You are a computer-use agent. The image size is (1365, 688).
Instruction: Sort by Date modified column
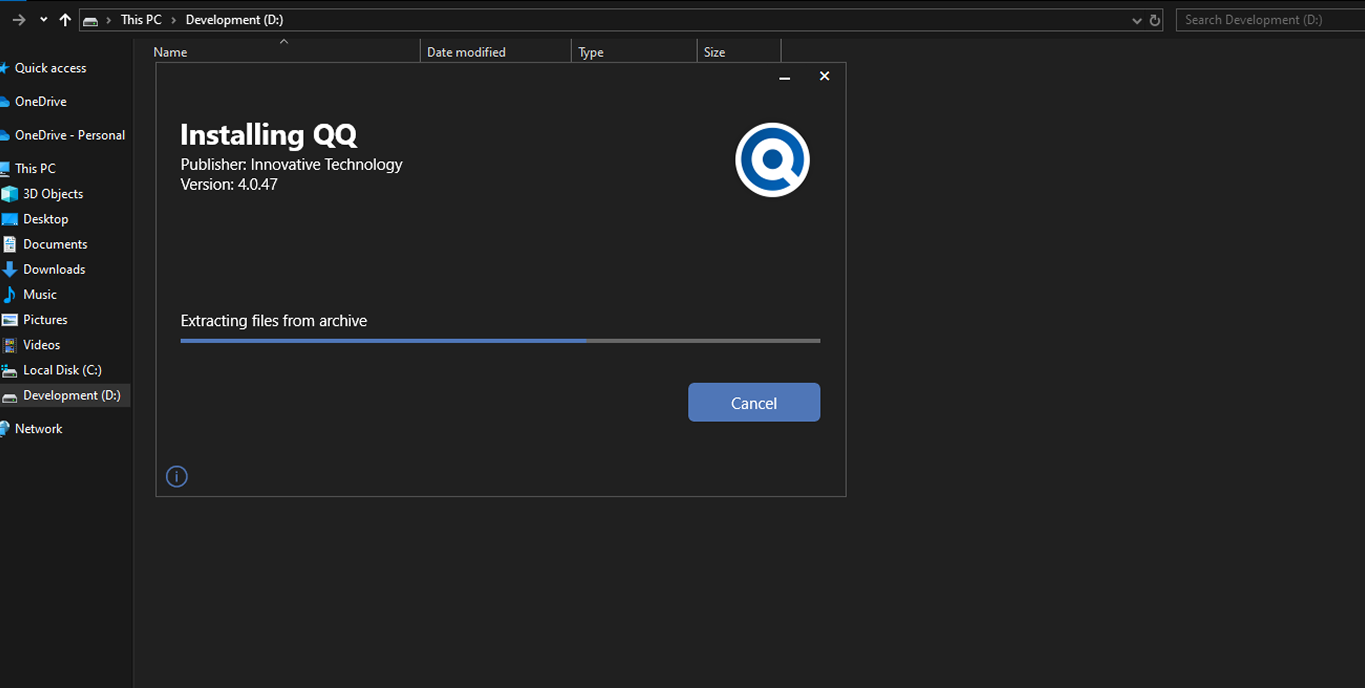[496, 52]
